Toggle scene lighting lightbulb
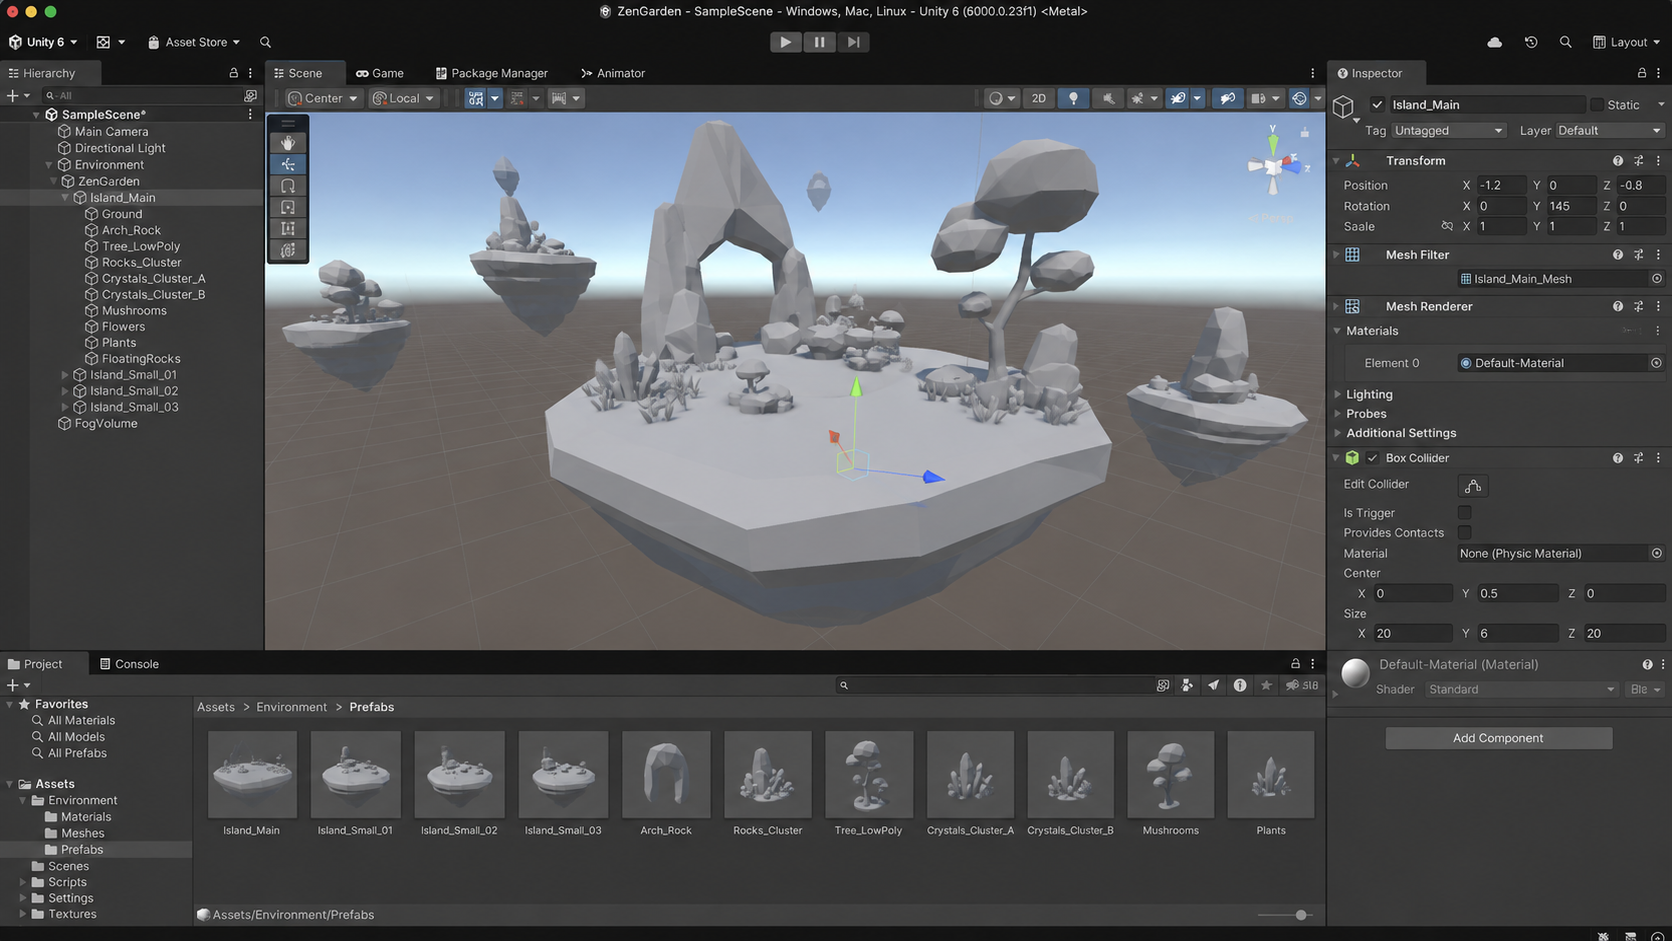The width and height of the screenshot is (1672, 941). point(1073,98)
